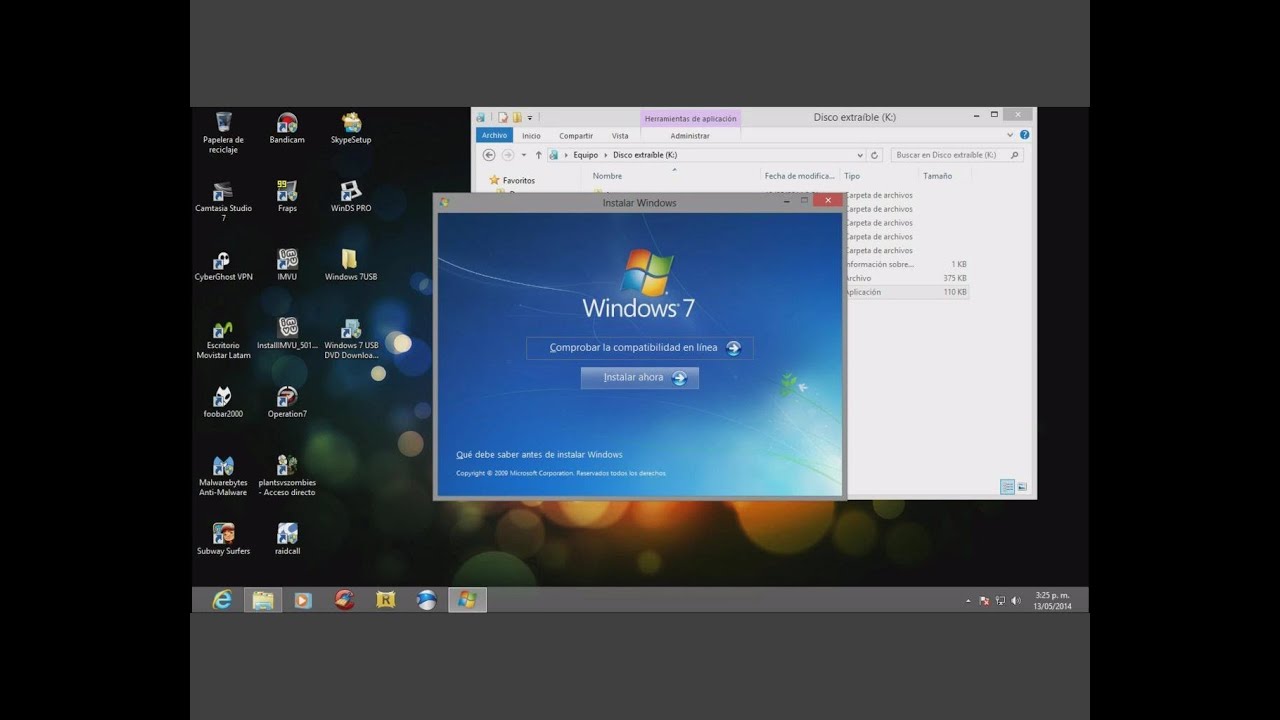Click Comprobar la compatibilidad en línea
The image size is (1280, 720).
640,348
